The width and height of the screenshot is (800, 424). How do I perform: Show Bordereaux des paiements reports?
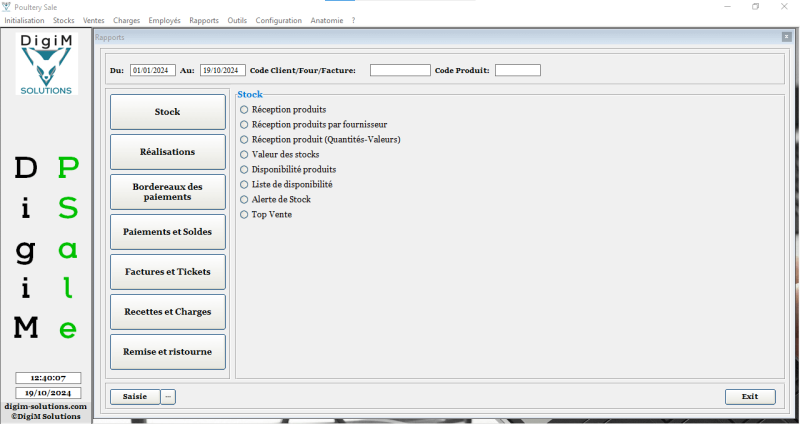coord(167,192)
